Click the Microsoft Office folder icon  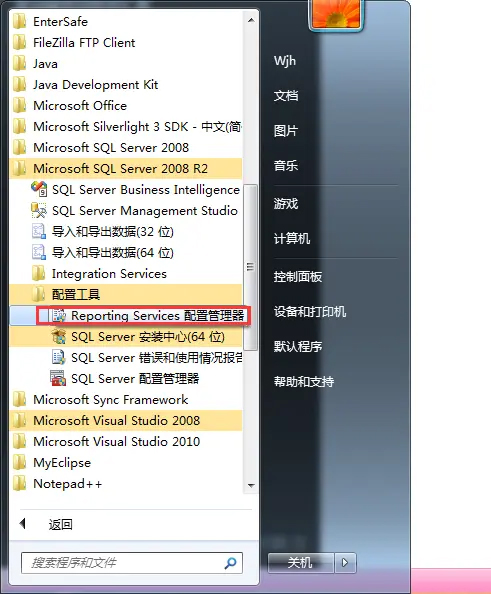20,105
